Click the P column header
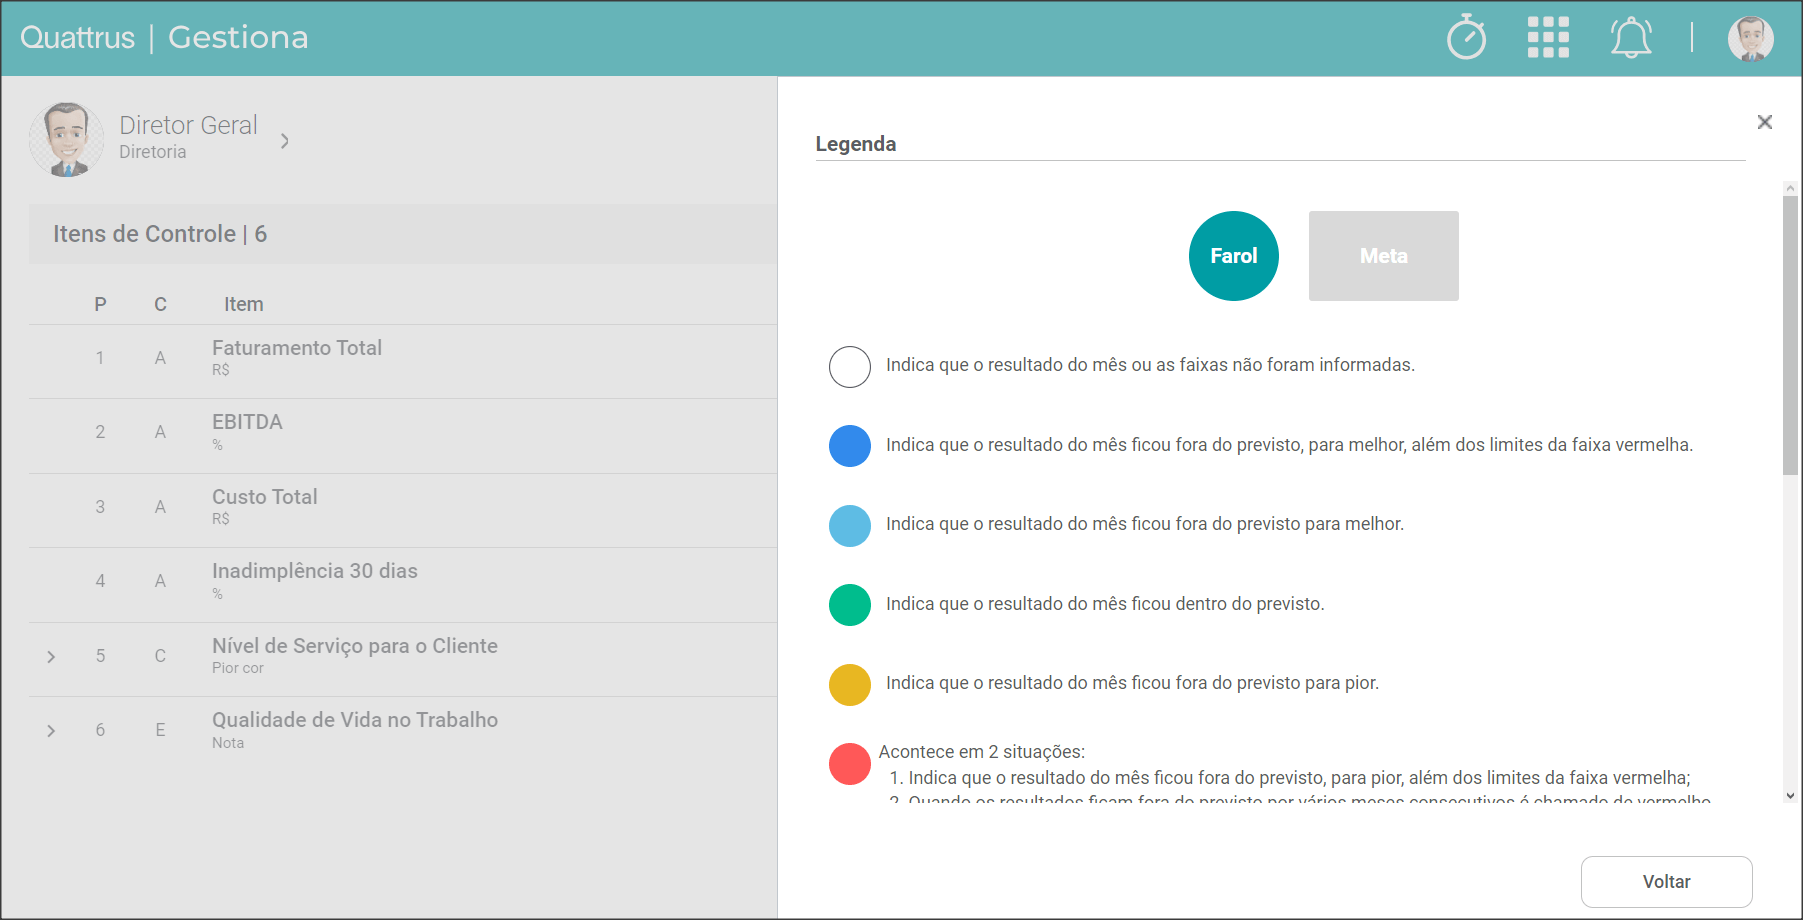This screenshot has height=920, width=1803. [100, 304]
